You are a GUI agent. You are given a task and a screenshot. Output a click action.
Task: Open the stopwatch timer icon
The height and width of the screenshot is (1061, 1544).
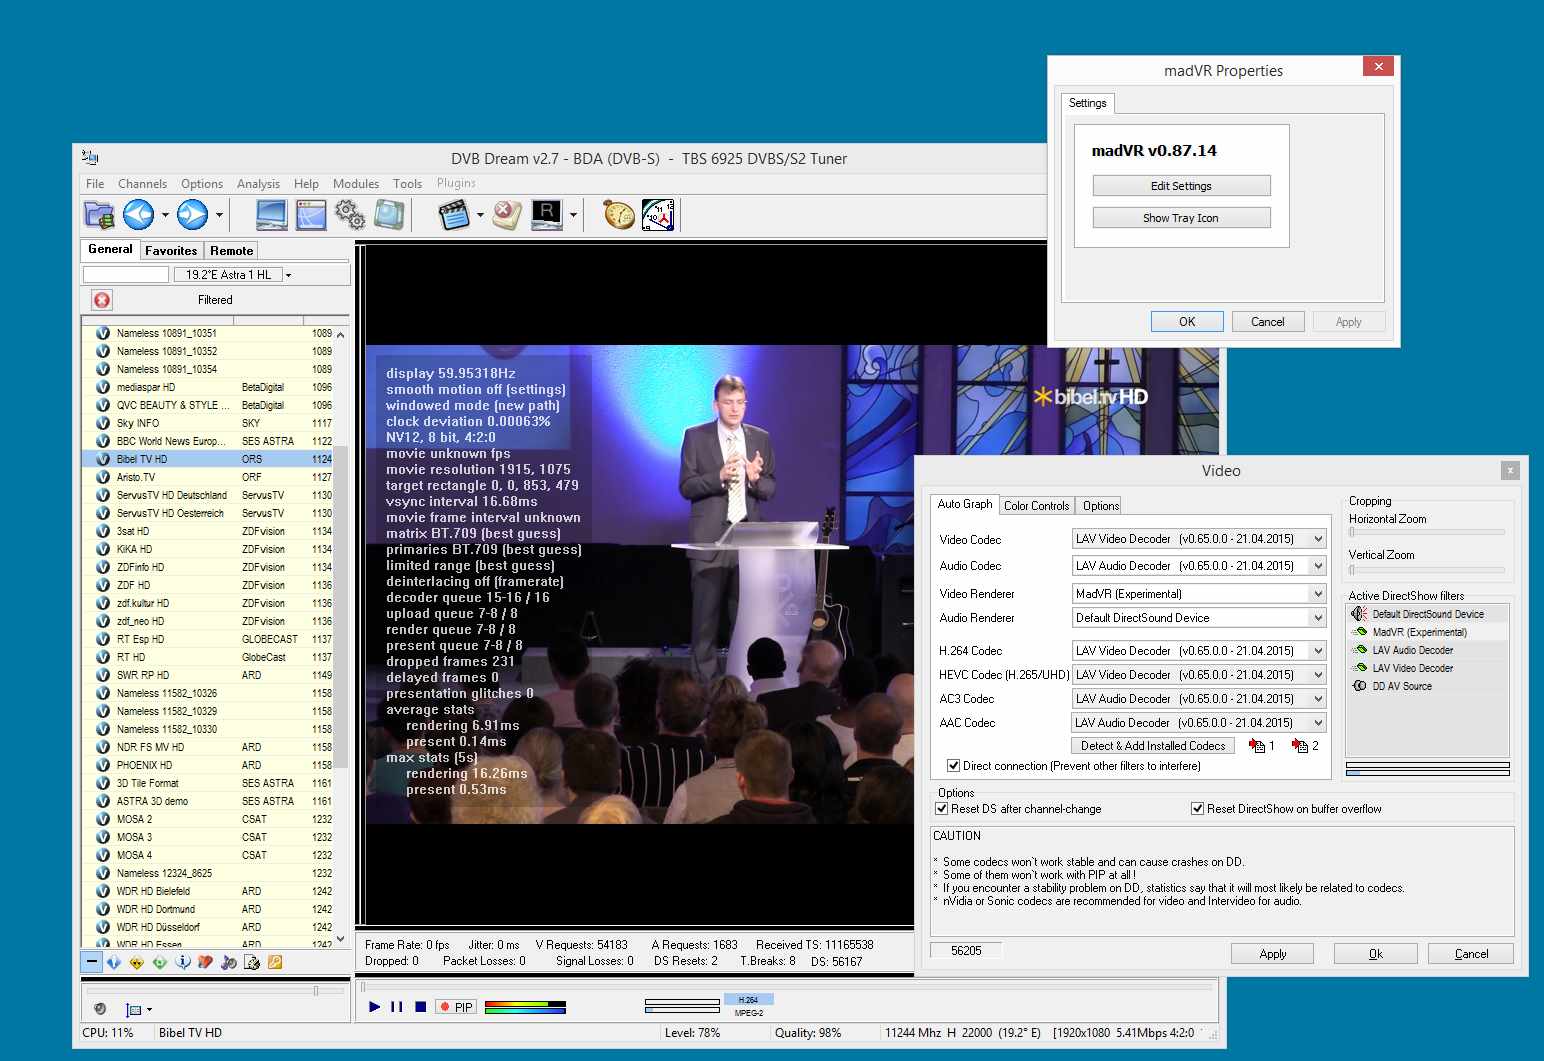click(618, 214)
